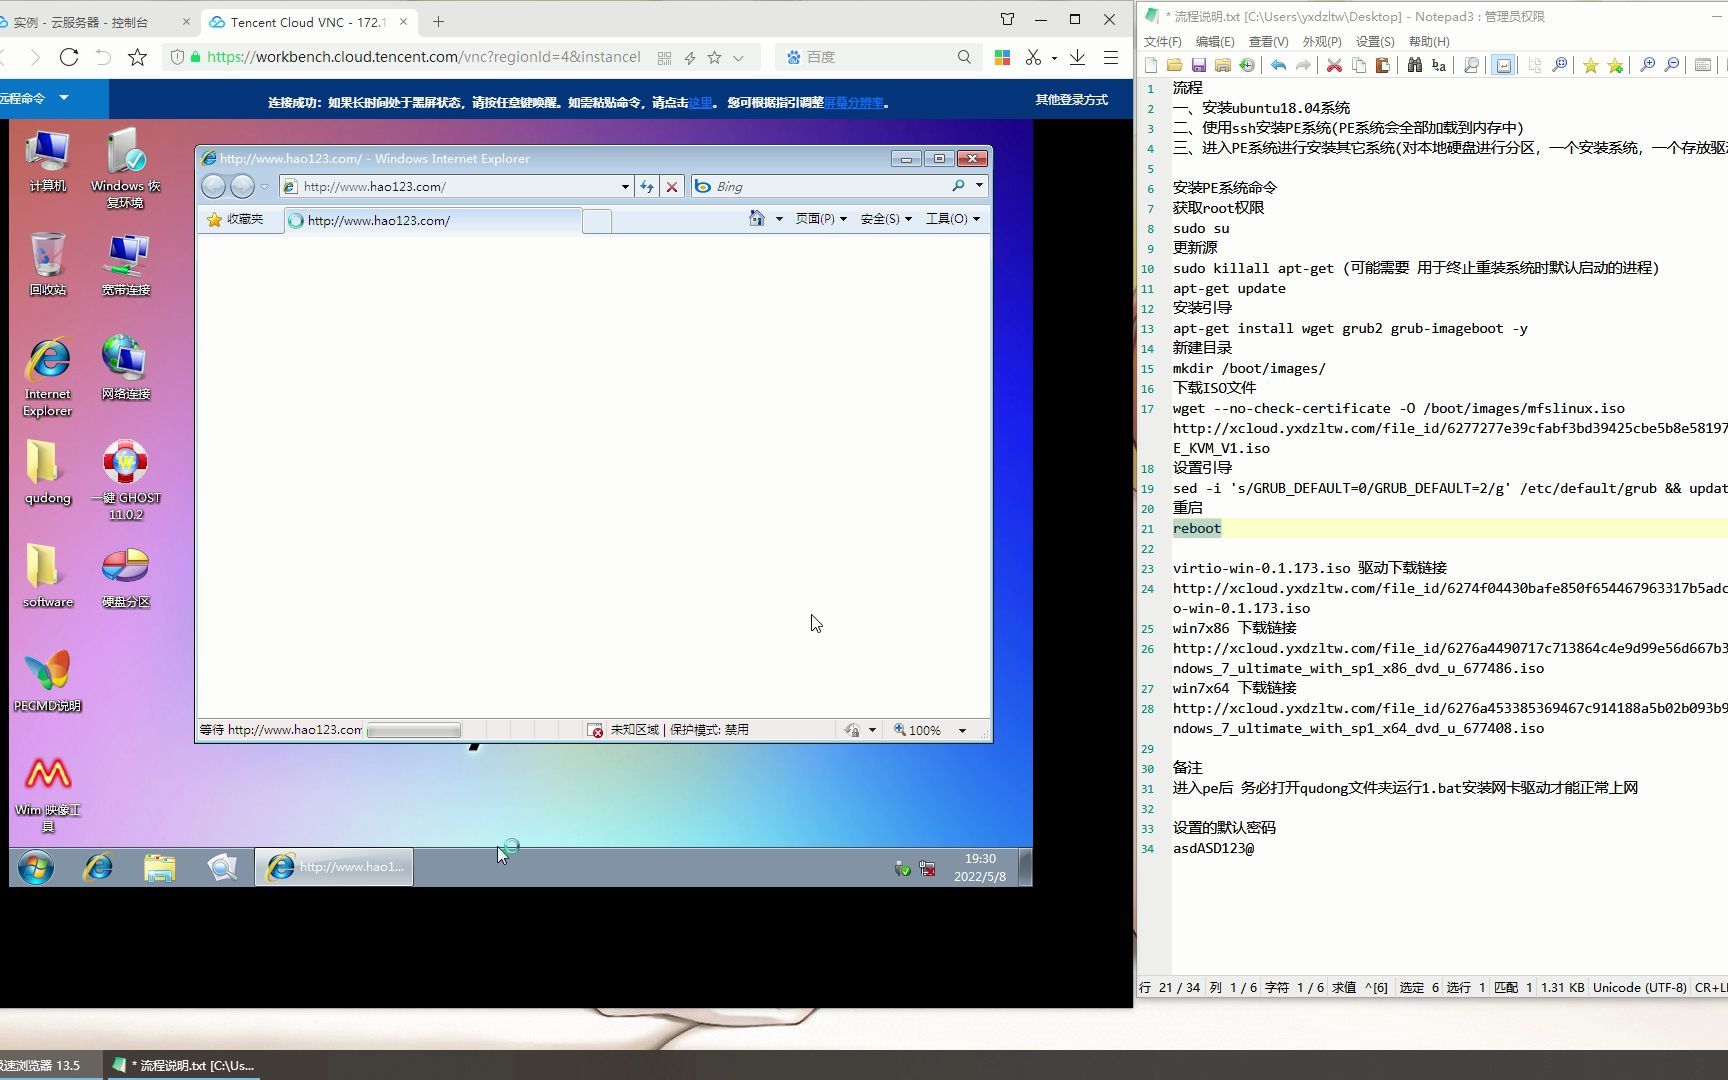
Task: Open 帮助(H) menu in Notepad3
Action: coord(1429,41)
